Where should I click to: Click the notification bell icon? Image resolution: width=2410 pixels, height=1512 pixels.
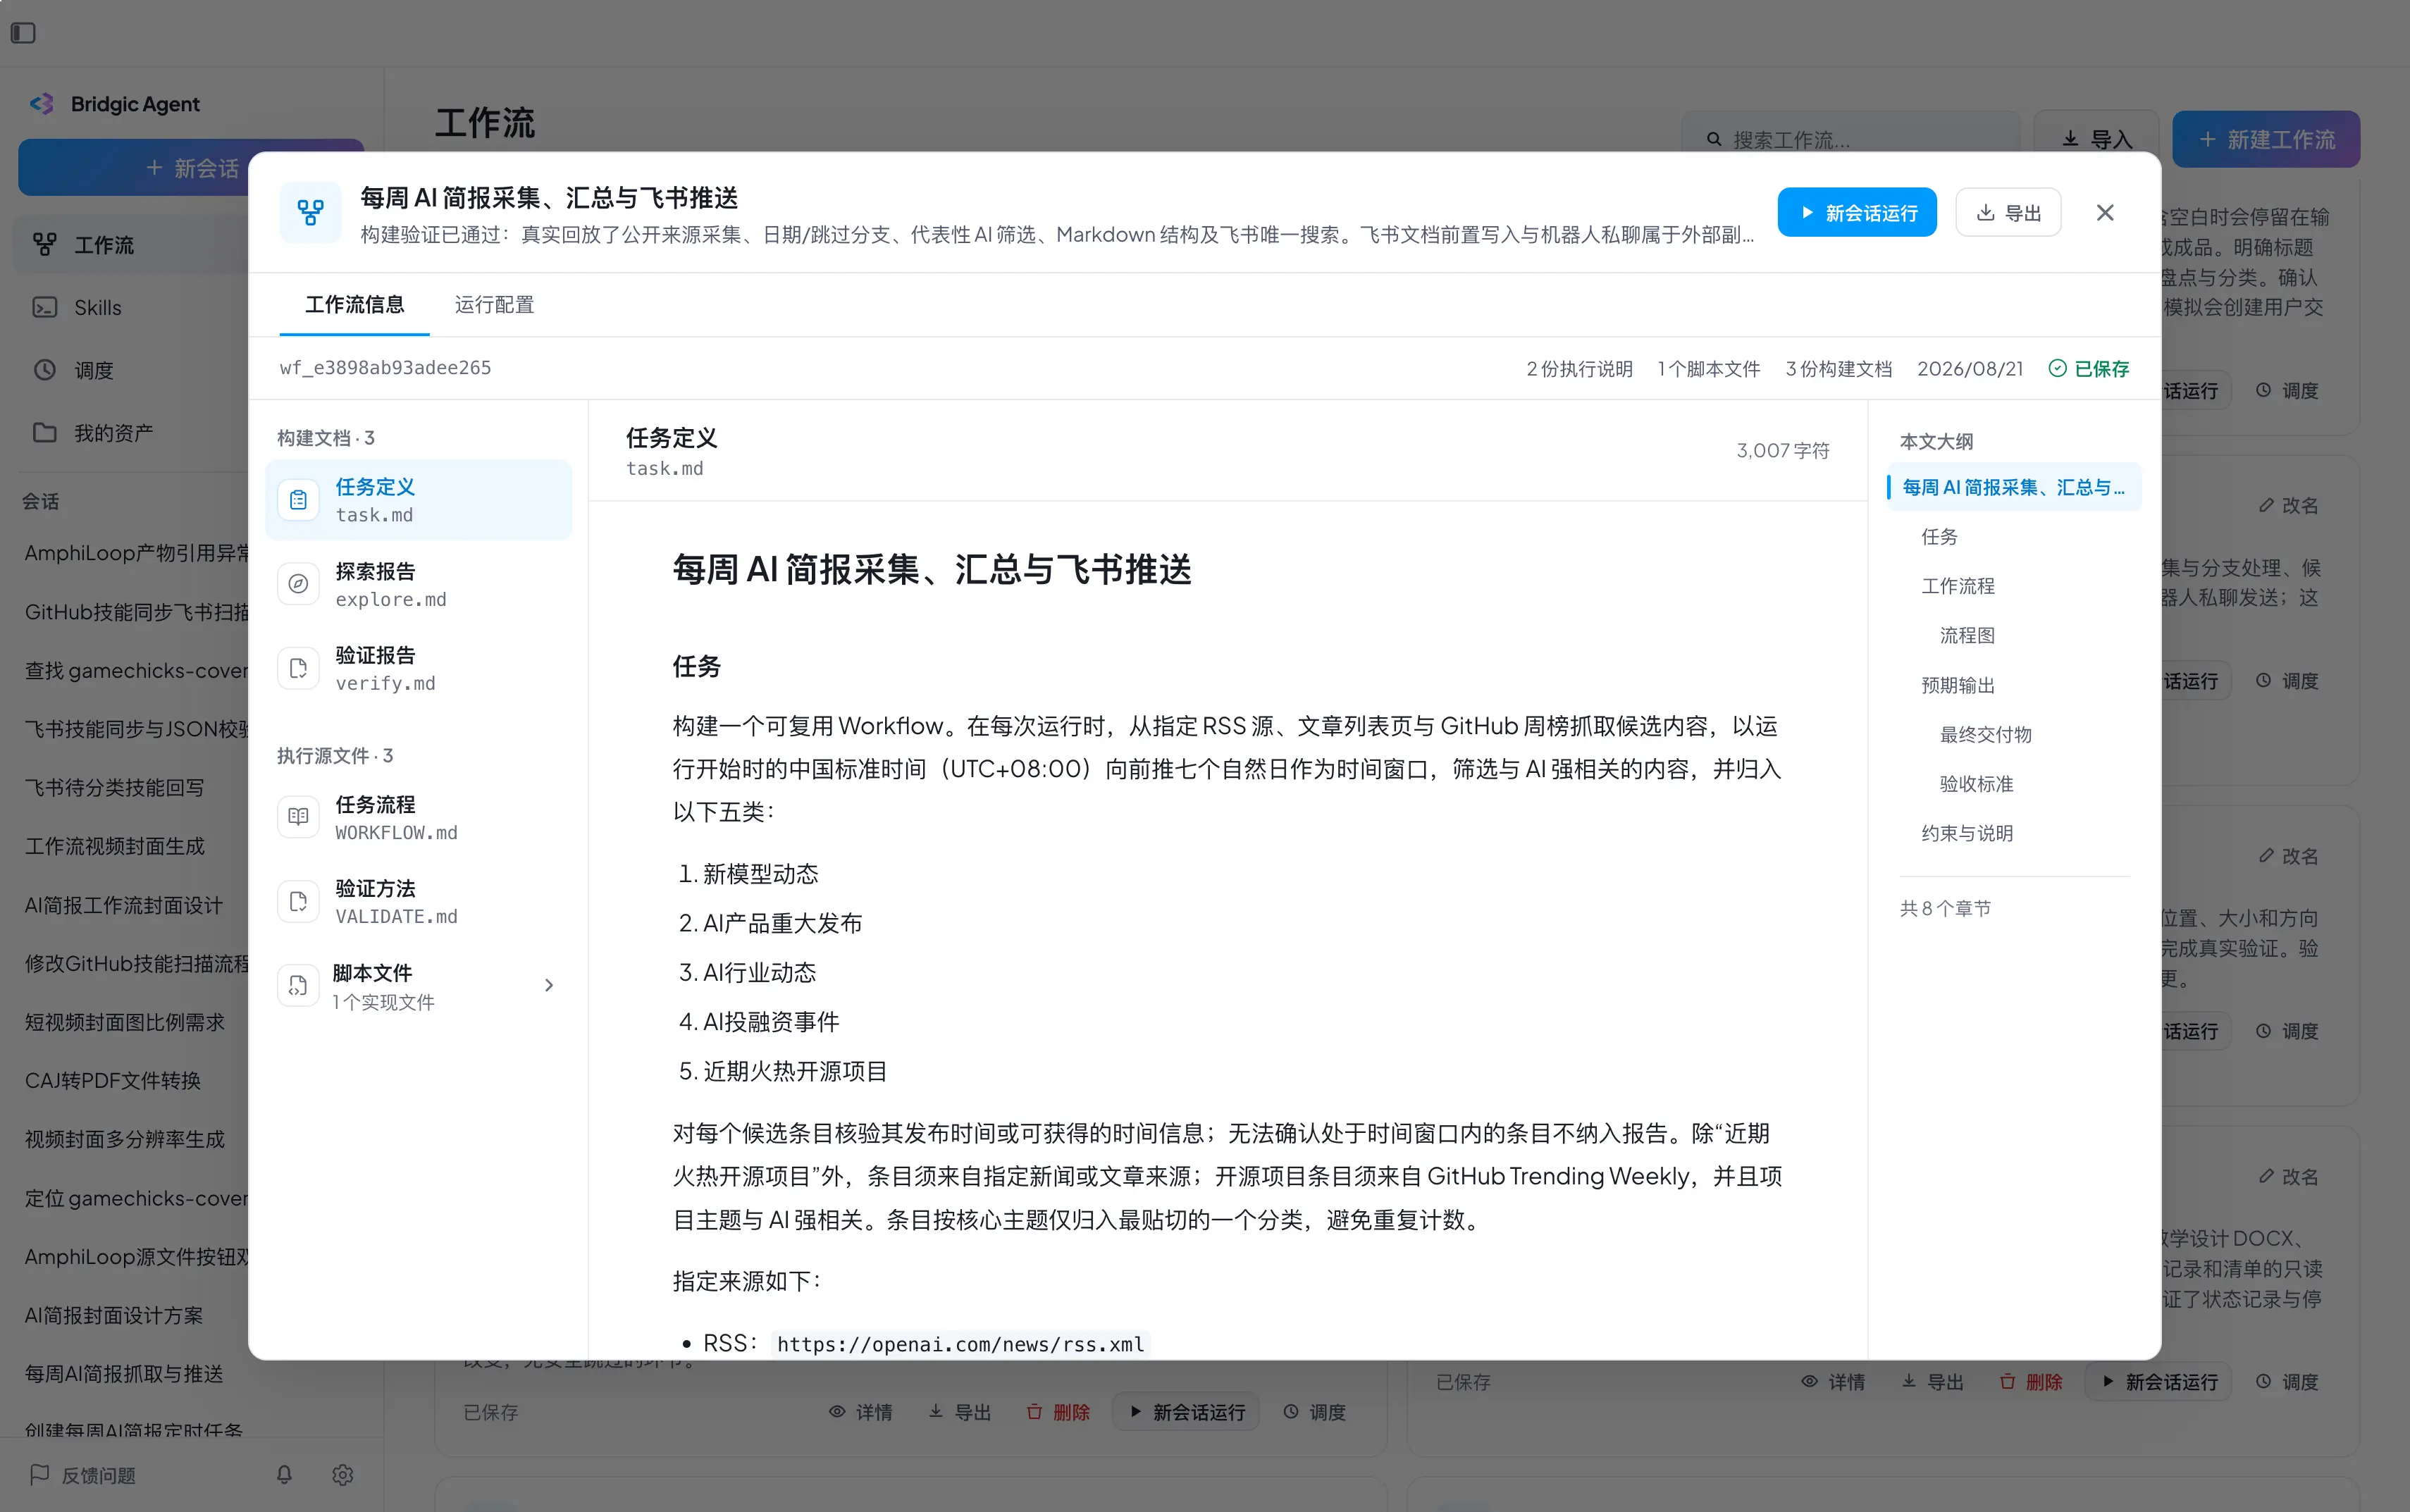(x=284, y=1474)
